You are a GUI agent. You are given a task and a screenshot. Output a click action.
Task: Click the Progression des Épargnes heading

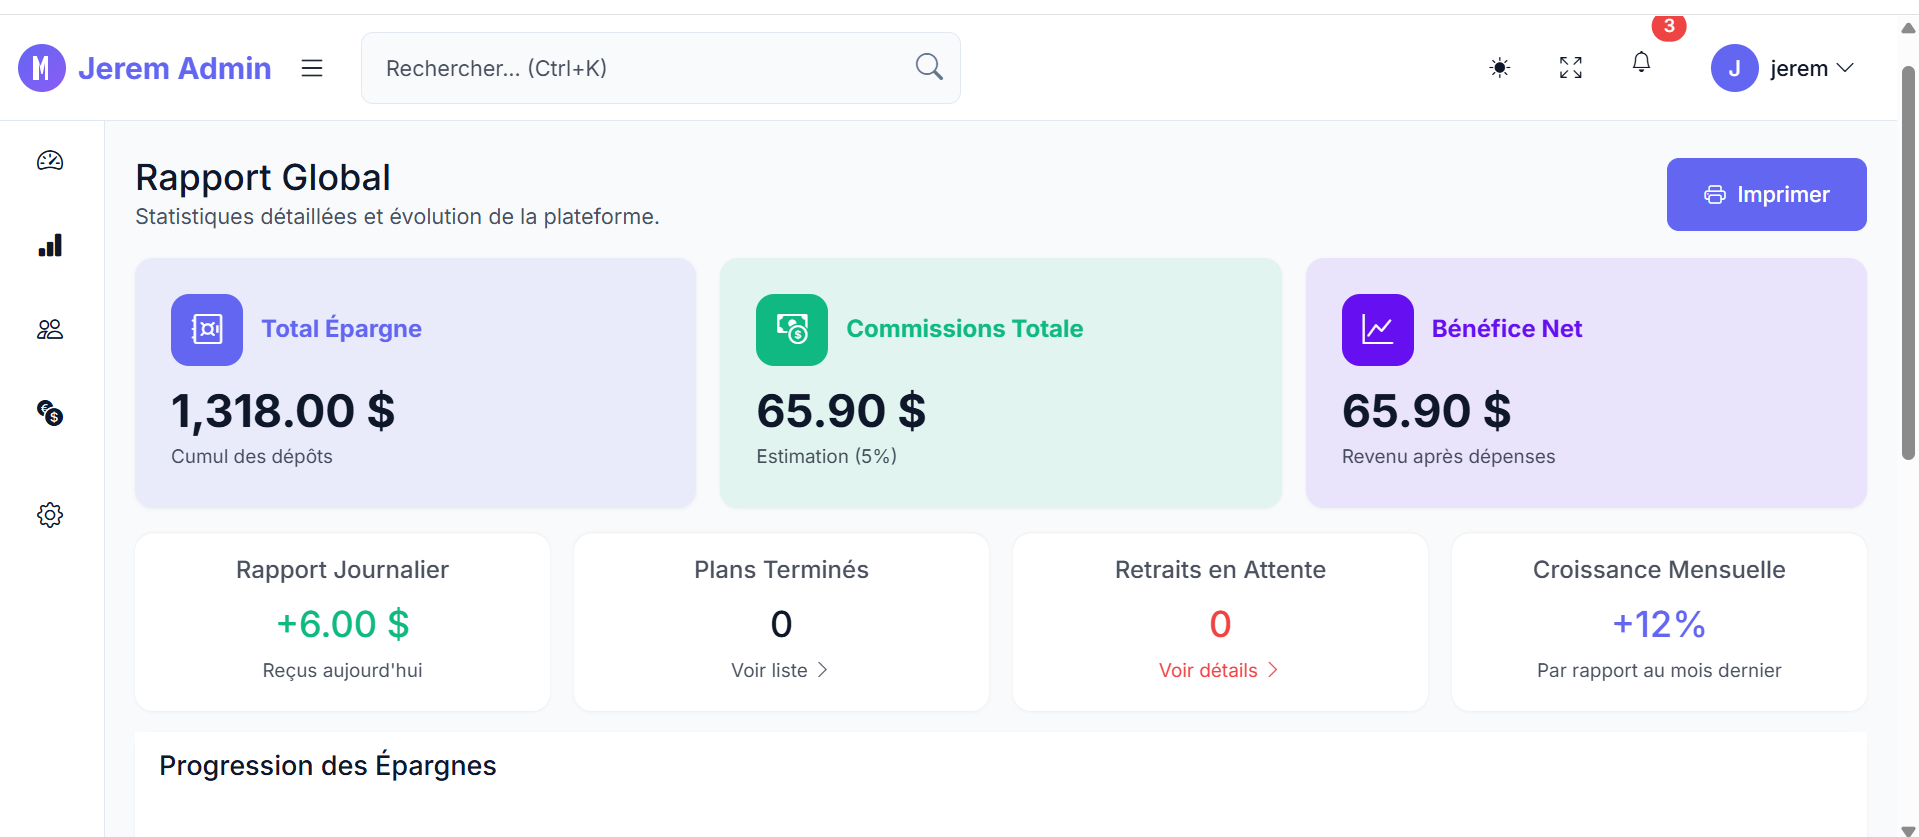pos(328,765)
